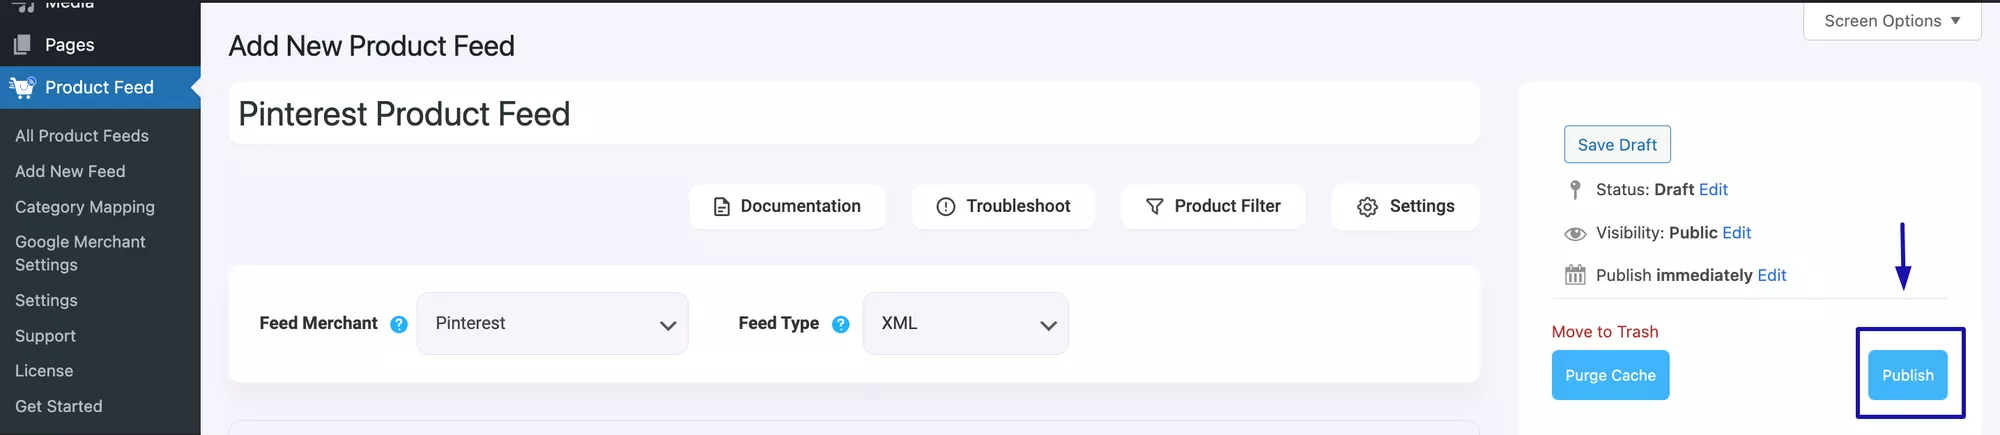Open Product Filter options

click(x=1213, y=206)
